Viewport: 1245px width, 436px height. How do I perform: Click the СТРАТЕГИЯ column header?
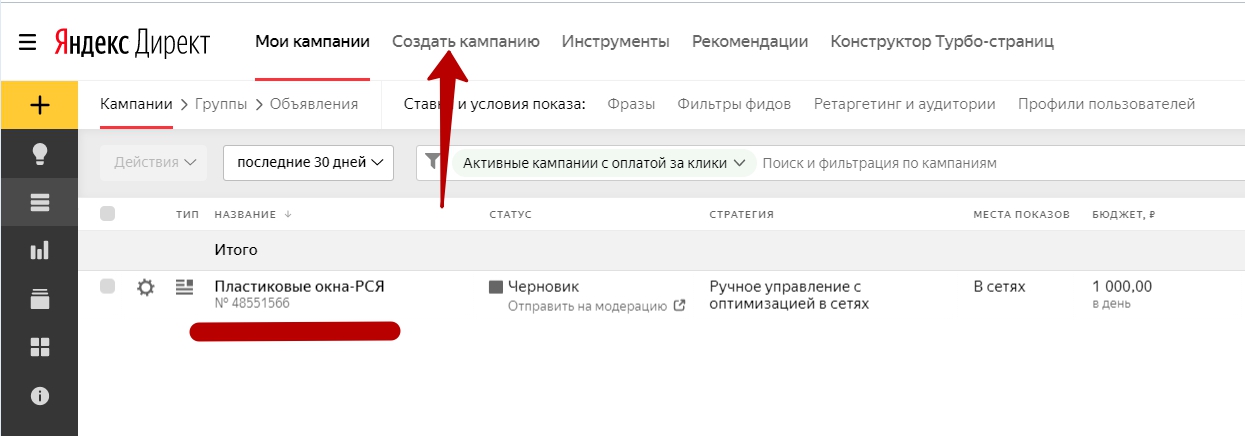coord(742,214)
